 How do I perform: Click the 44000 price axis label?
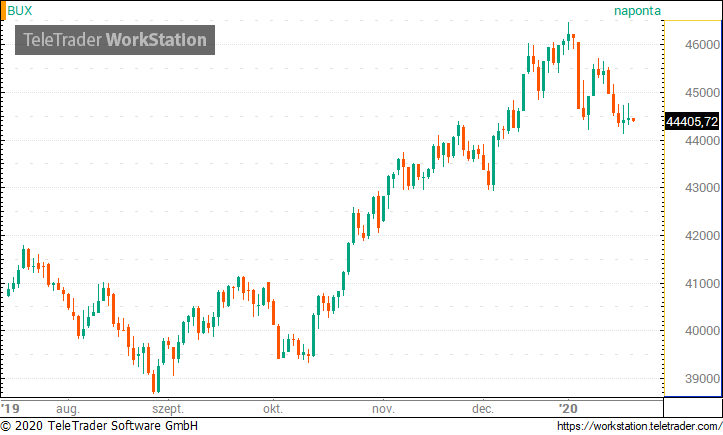702,141
